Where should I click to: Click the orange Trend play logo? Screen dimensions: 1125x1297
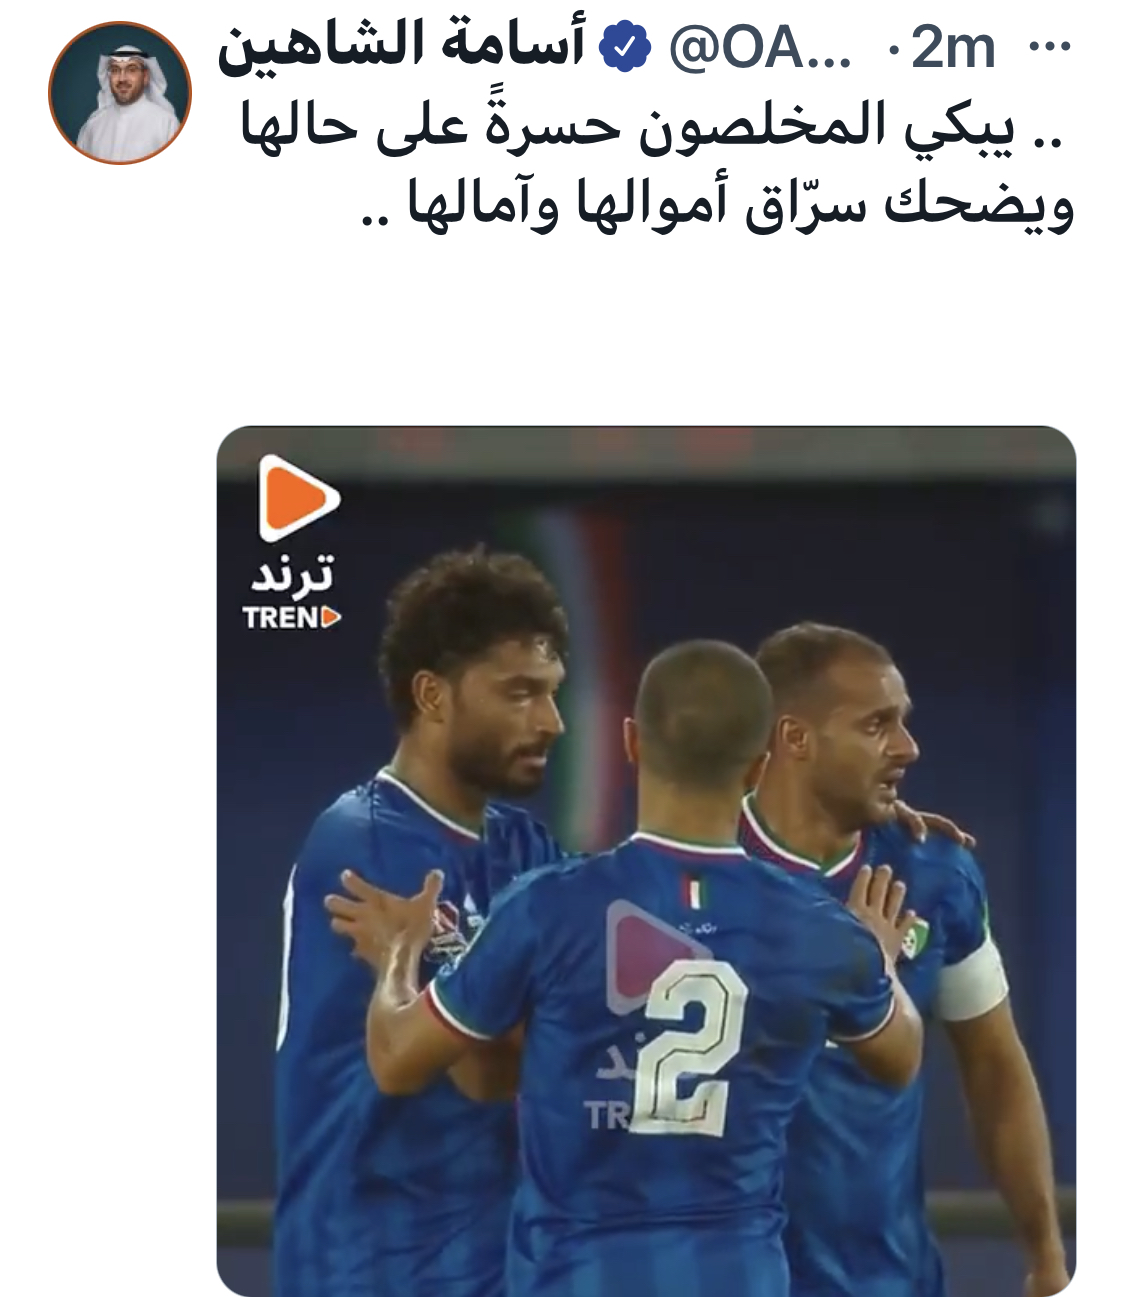click(297, 497)
